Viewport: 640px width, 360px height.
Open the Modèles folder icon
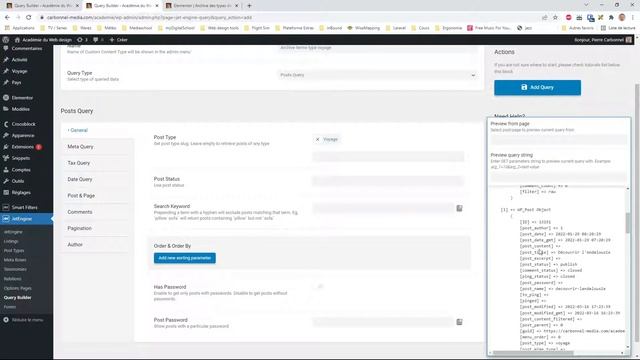click(x=6, y=109)
